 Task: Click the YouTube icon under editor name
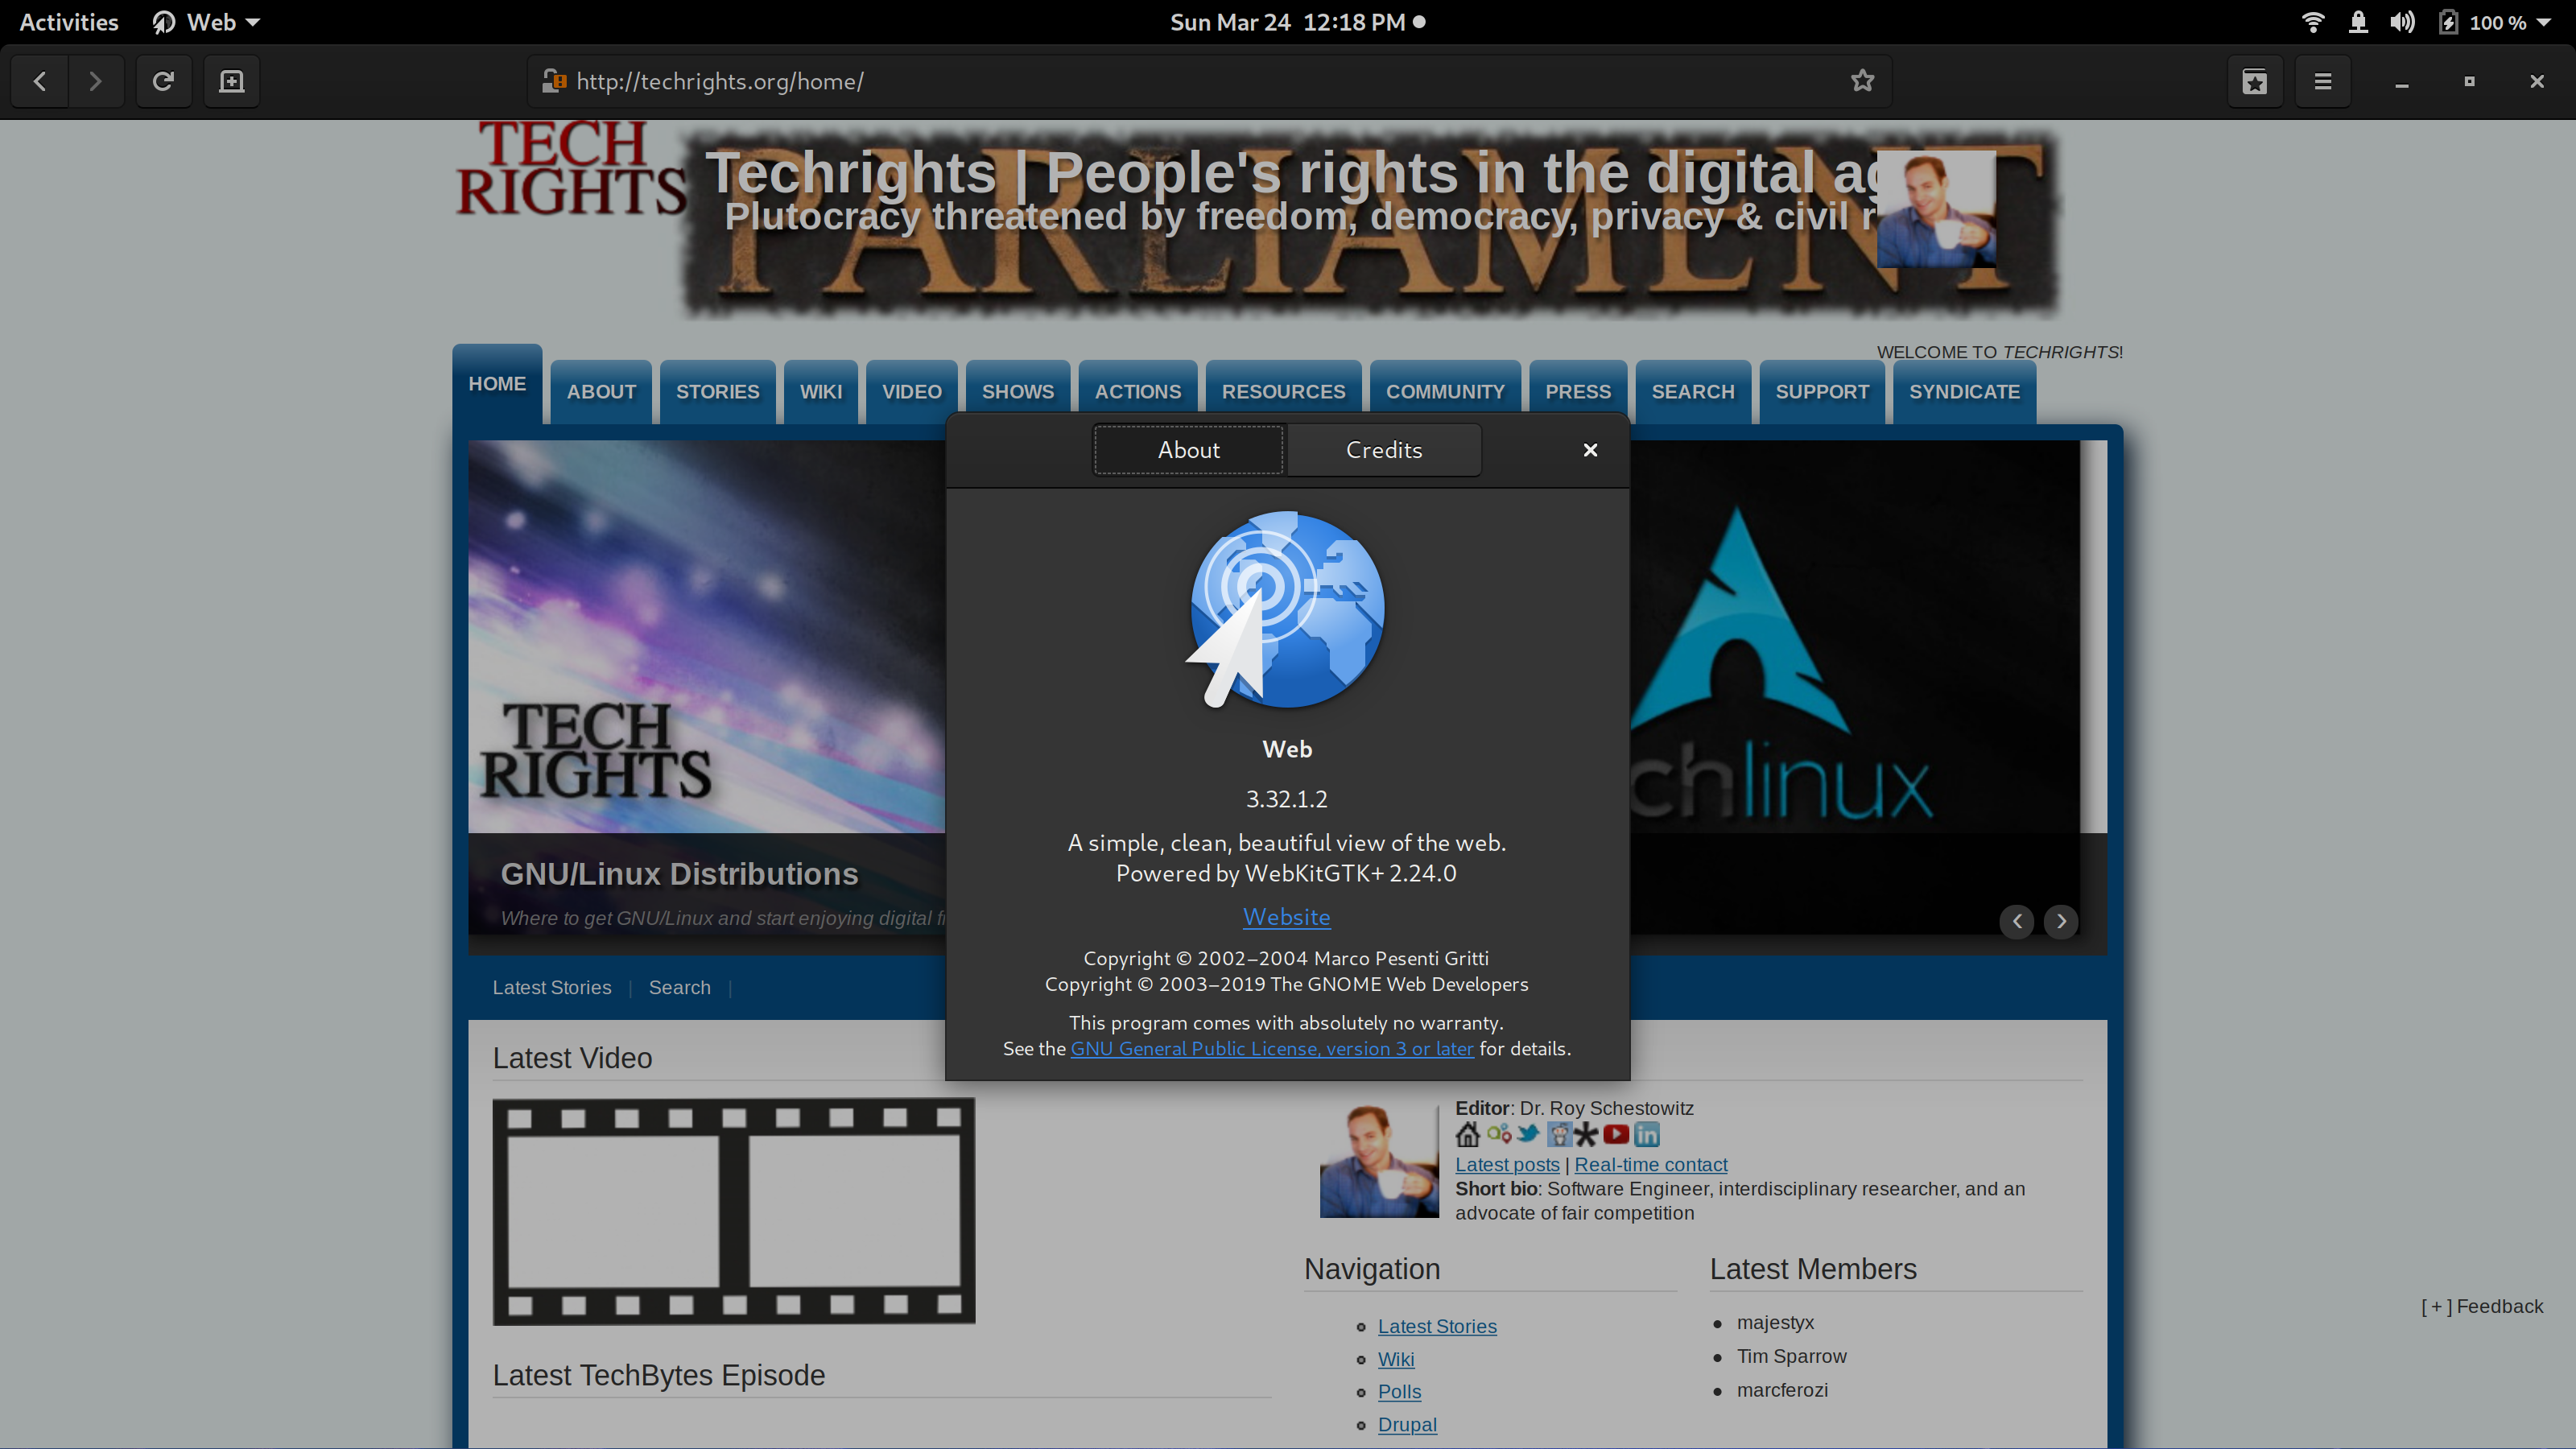click(1615, 1134)
